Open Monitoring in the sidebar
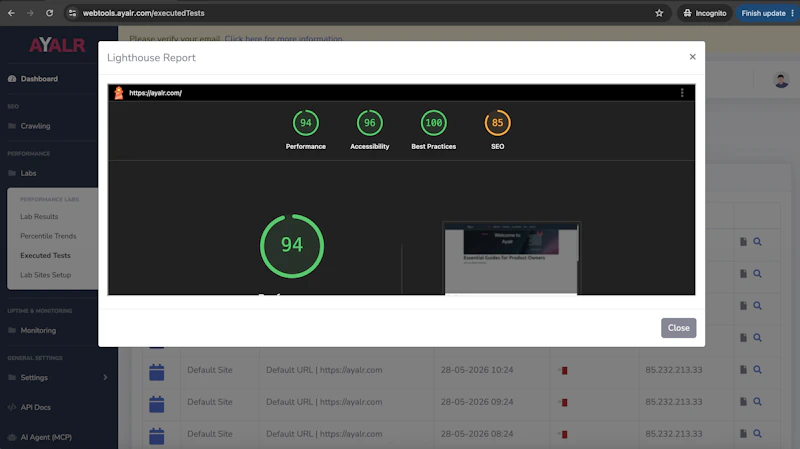Image resolution: width=800 pixels, height=449 pixels. coord(38,330)
